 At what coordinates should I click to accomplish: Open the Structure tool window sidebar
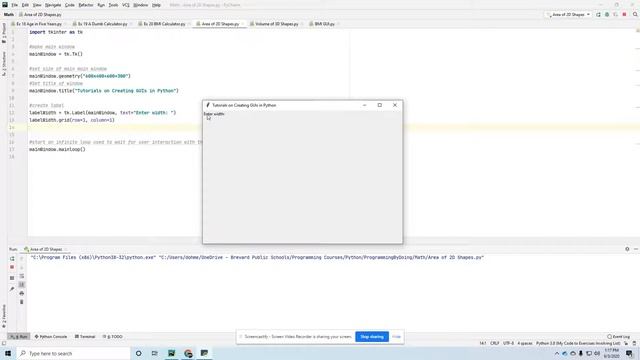point(4,64)
